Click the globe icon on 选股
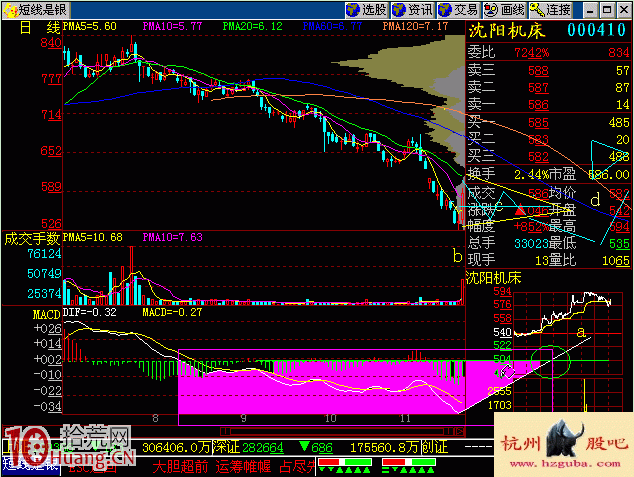The width and height of the screenshot is (634, 477). click(353, 10)
